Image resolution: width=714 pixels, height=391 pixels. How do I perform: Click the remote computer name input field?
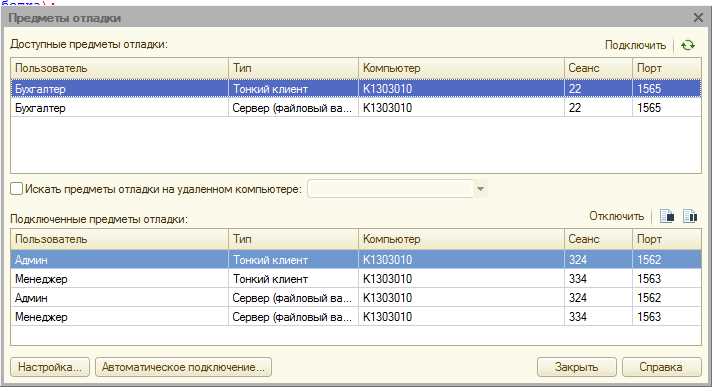pyautogui.click(x=391, y=188)
